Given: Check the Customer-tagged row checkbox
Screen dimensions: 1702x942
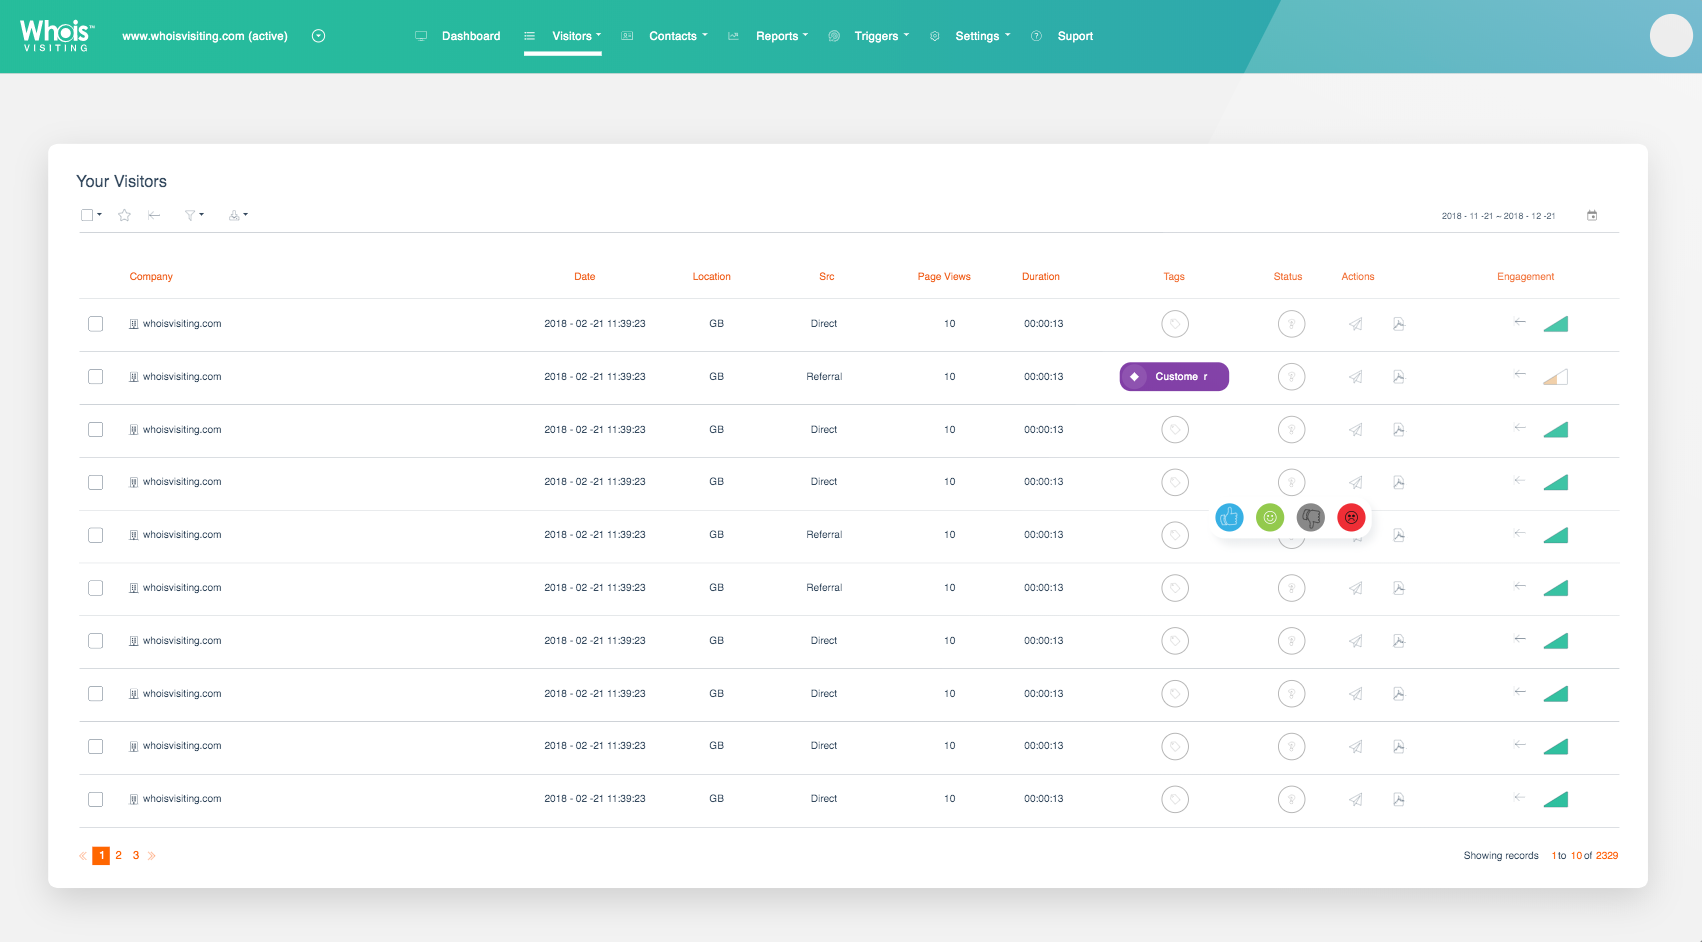Looking at the screenshot, I should [95, 377].
